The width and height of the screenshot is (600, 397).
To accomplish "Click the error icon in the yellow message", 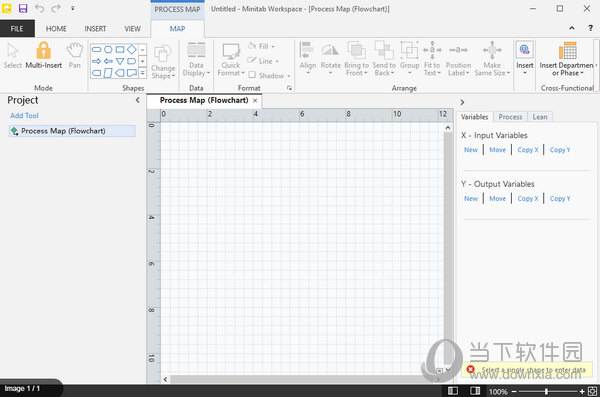I will point(471,369).
